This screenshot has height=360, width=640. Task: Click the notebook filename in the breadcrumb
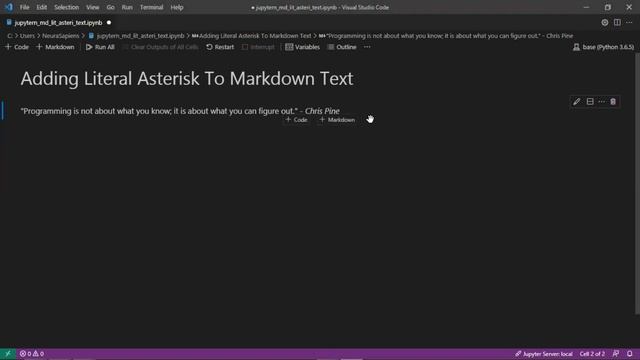click(140, 36)
